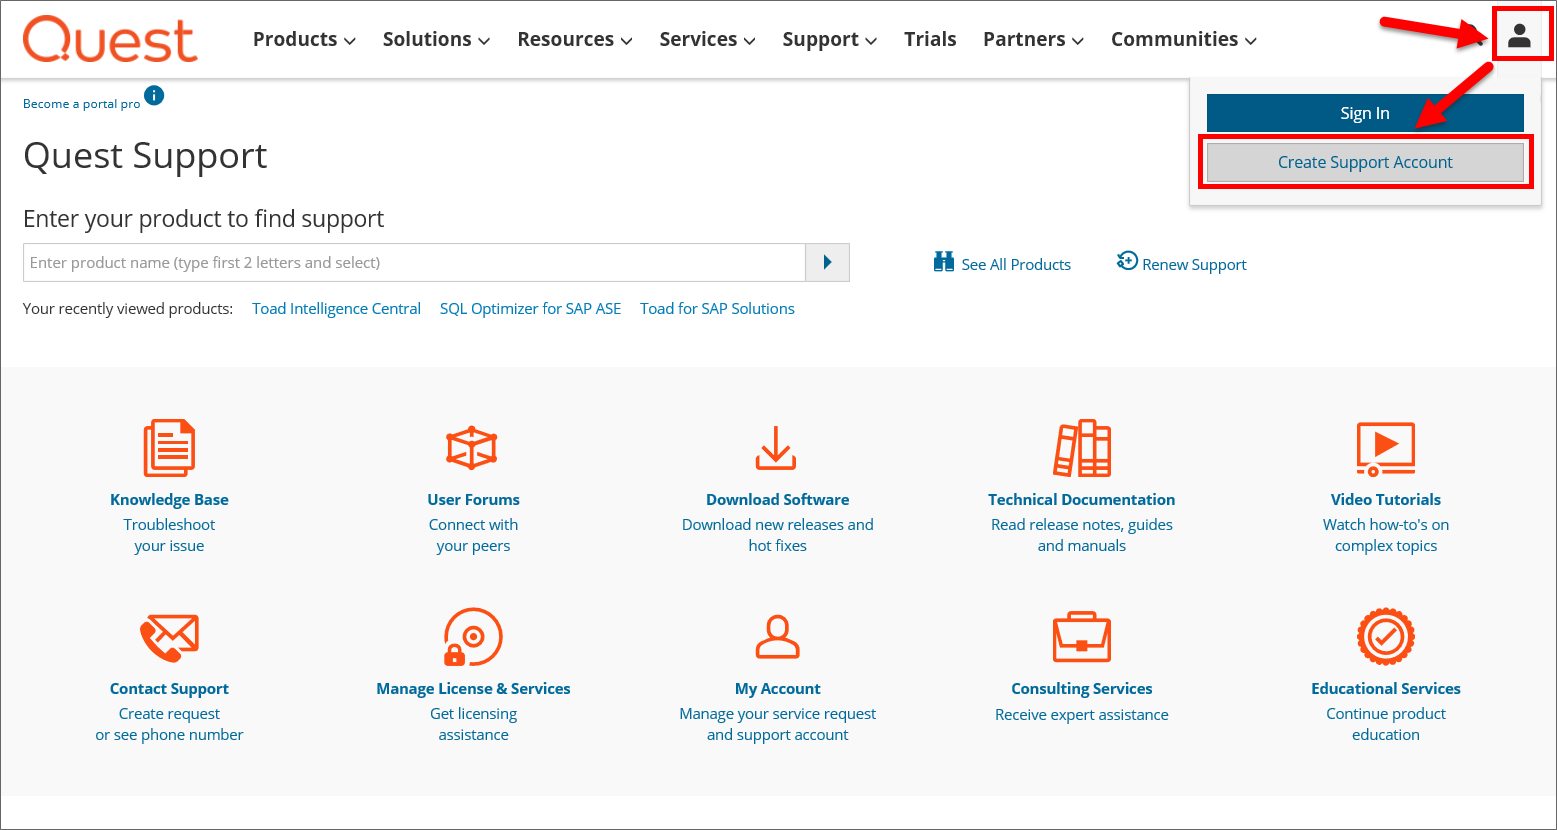
Task: Open the My Account title link
Action: [777, 688]
